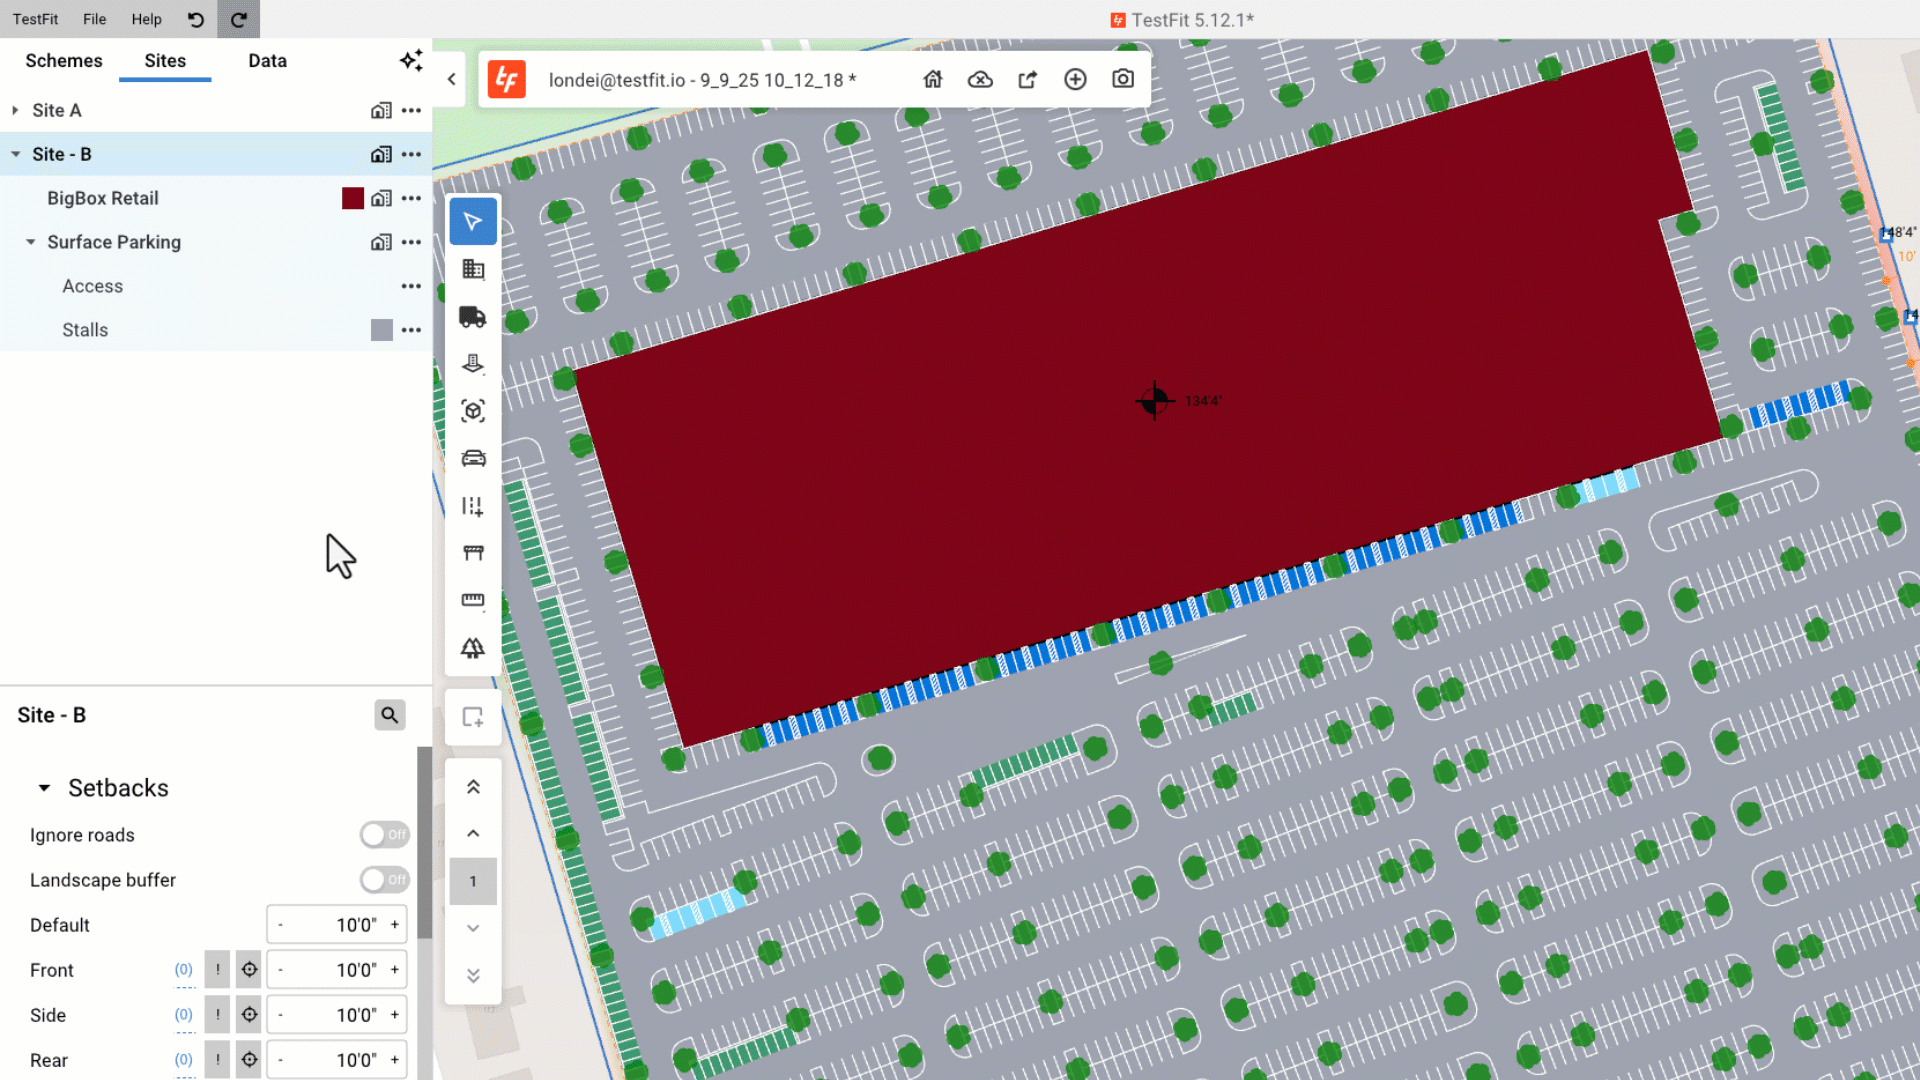
Task: Click the undo button
Action: click(196, 19)
